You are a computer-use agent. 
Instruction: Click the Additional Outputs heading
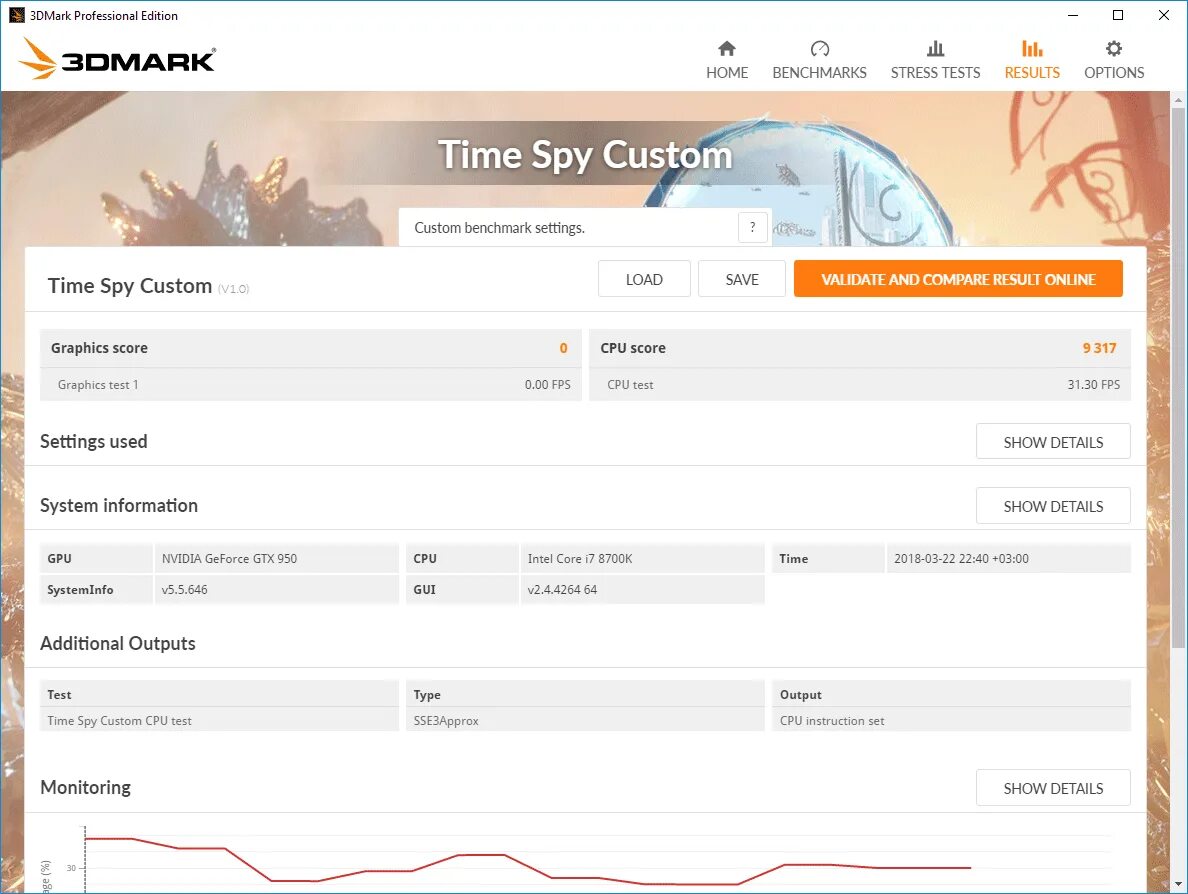pyautogui.click(x=117, y=643)
